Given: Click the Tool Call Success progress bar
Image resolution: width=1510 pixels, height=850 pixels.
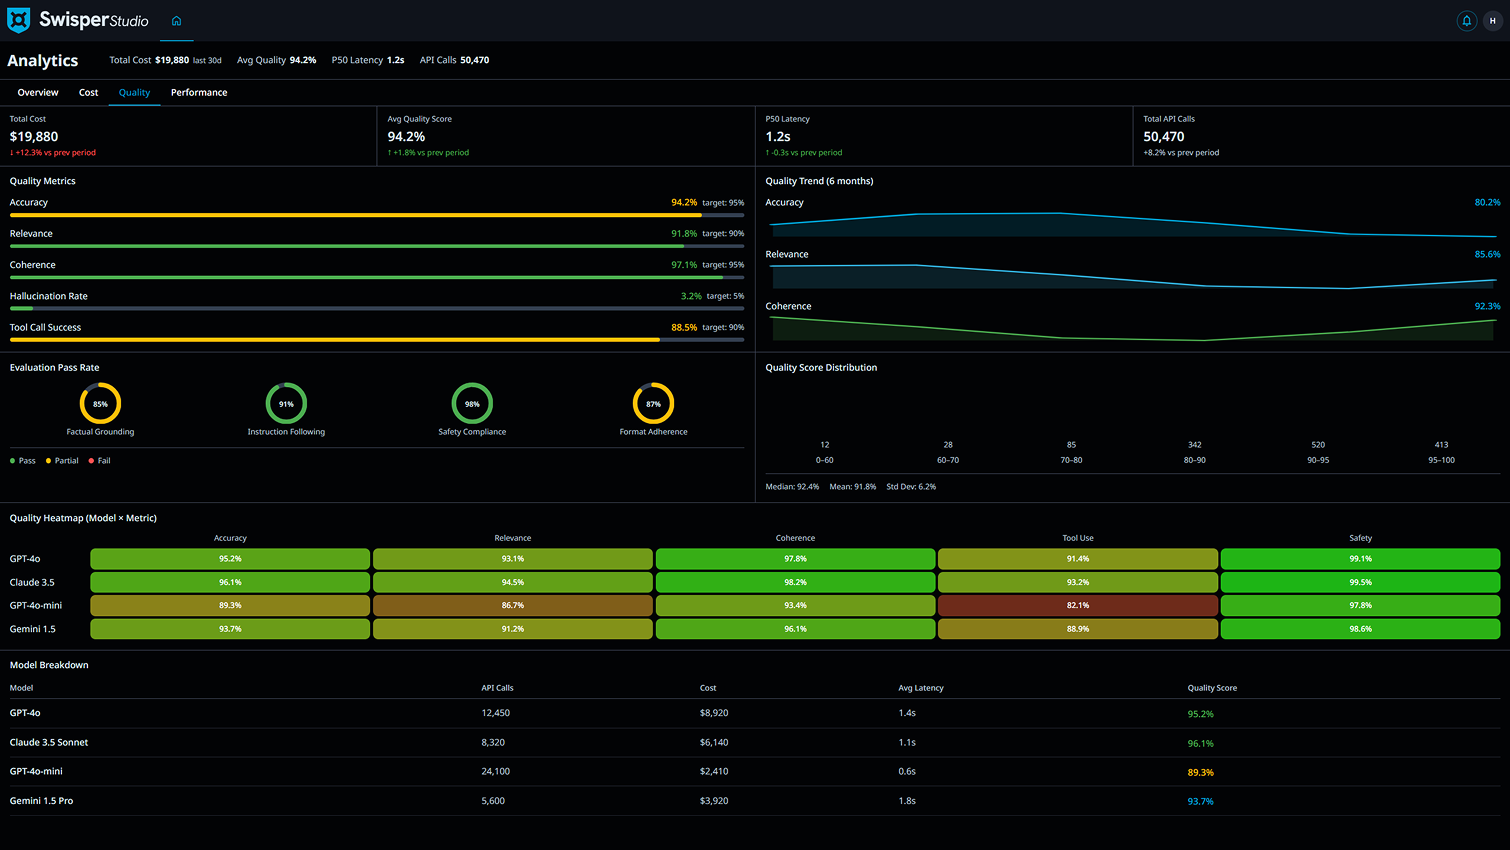Looking at the screenshot, I should tap(376, 340).
